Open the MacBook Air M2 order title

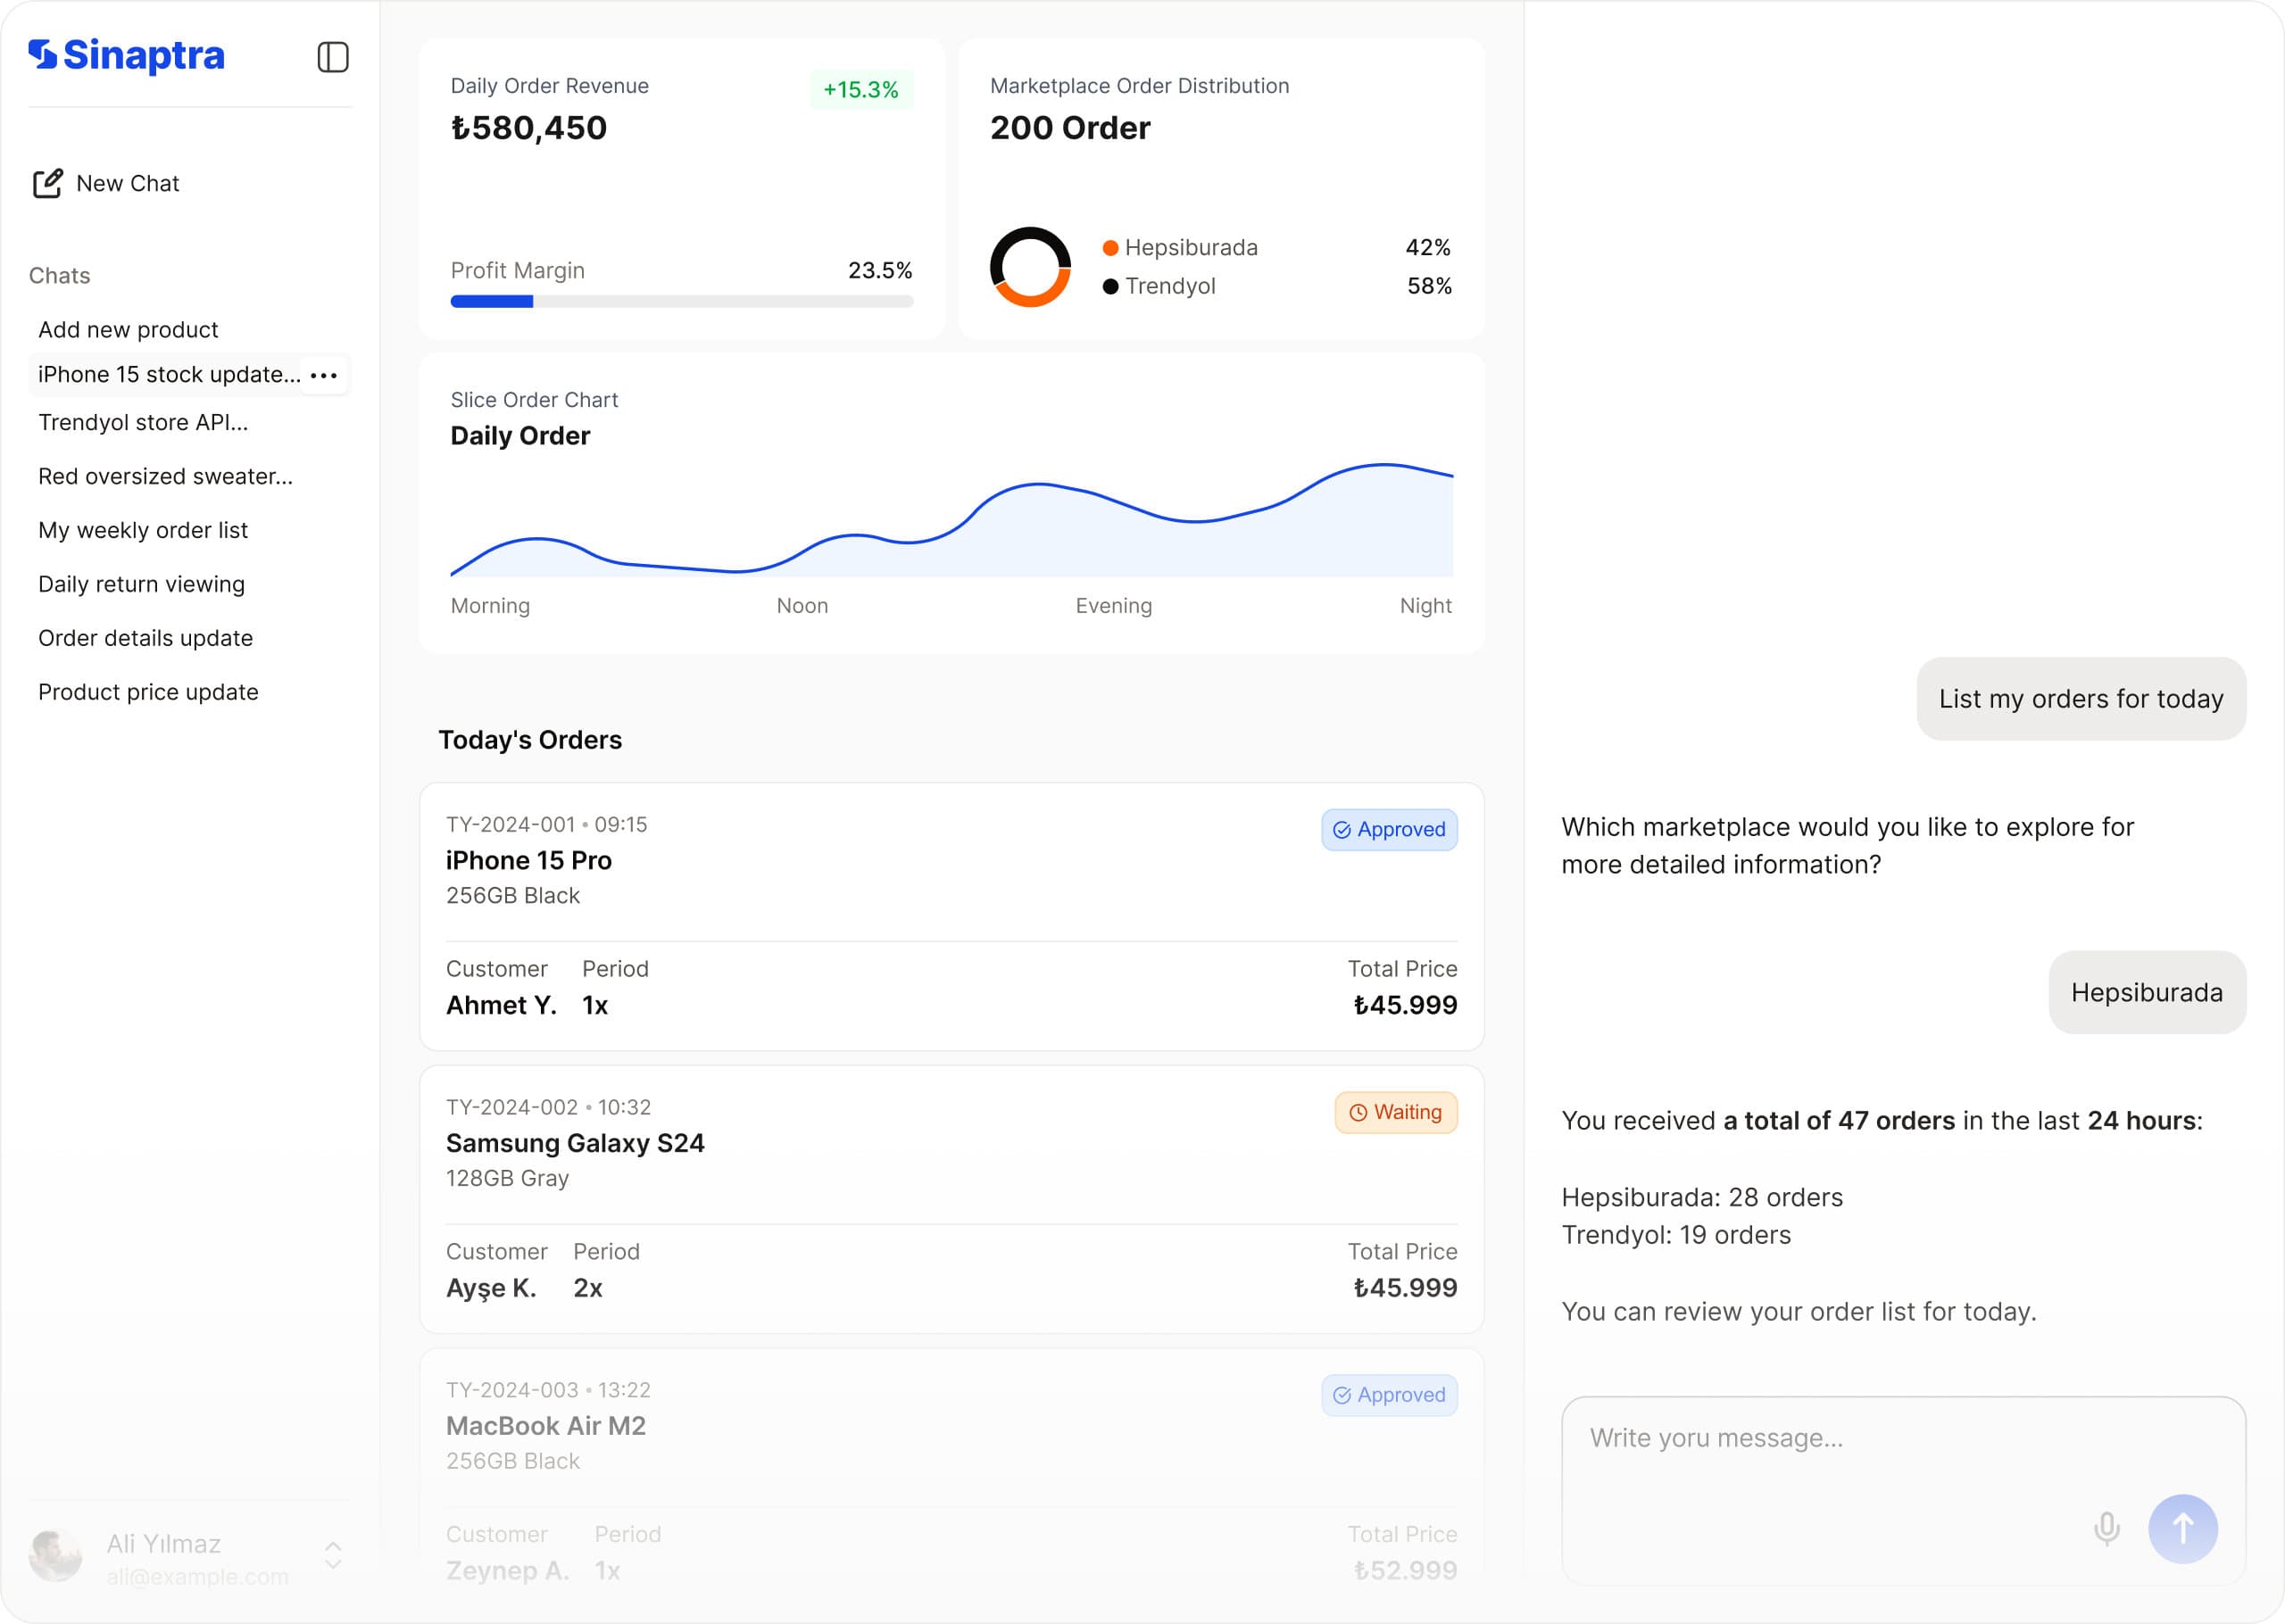tap(546, 1426)
